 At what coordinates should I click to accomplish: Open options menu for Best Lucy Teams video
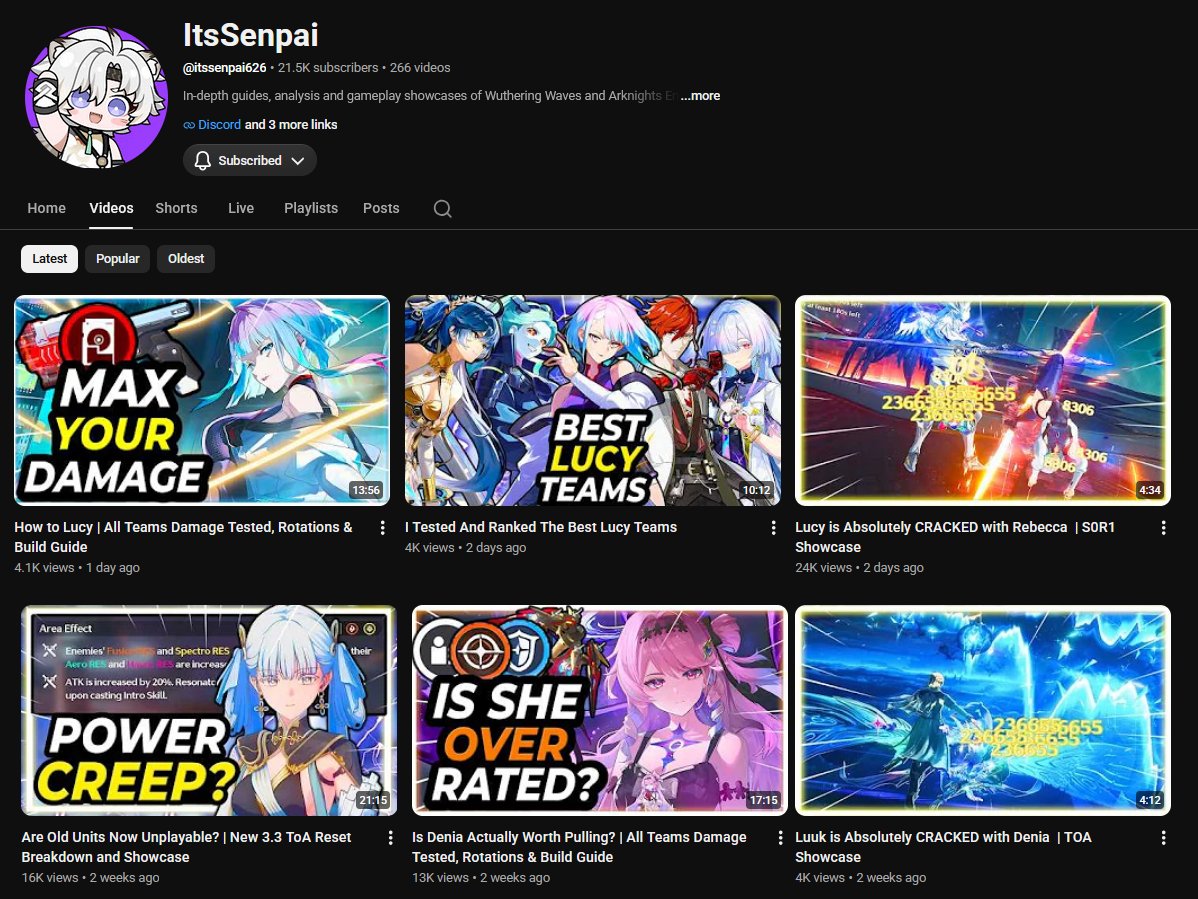773,528
